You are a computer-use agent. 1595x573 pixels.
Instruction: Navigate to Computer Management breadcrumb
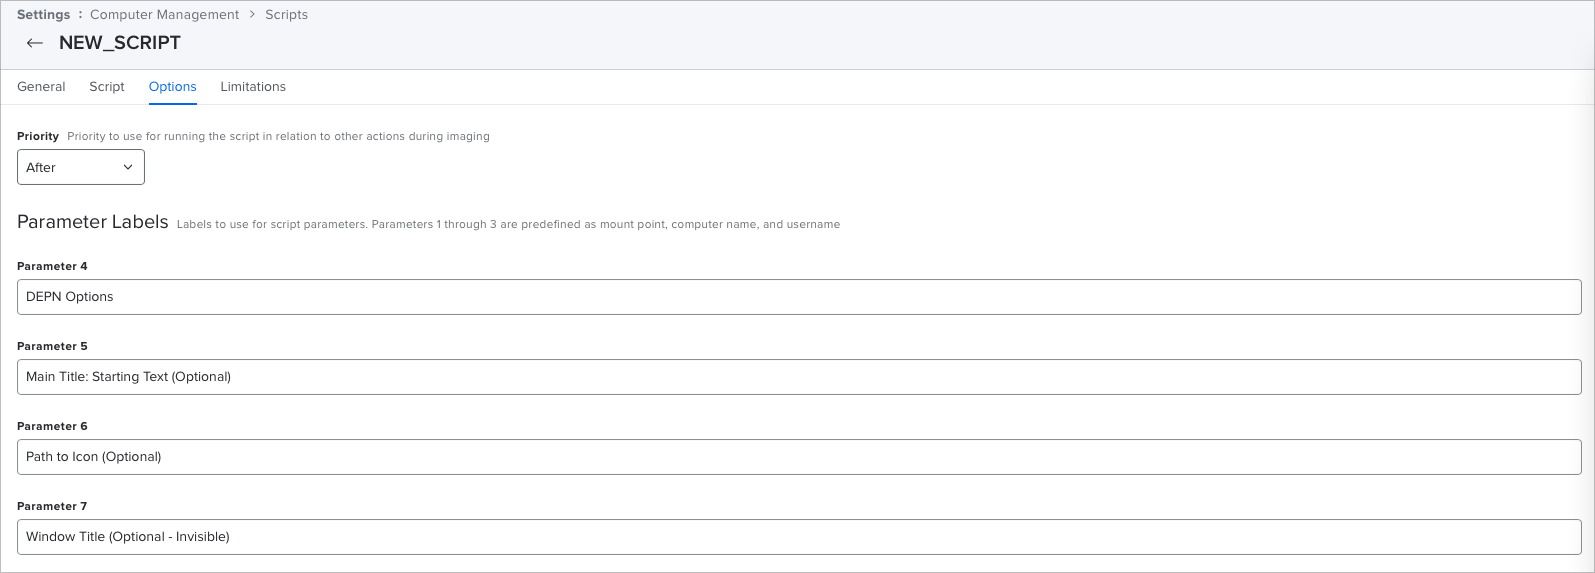pyautogui.click(x=164, y=15)
